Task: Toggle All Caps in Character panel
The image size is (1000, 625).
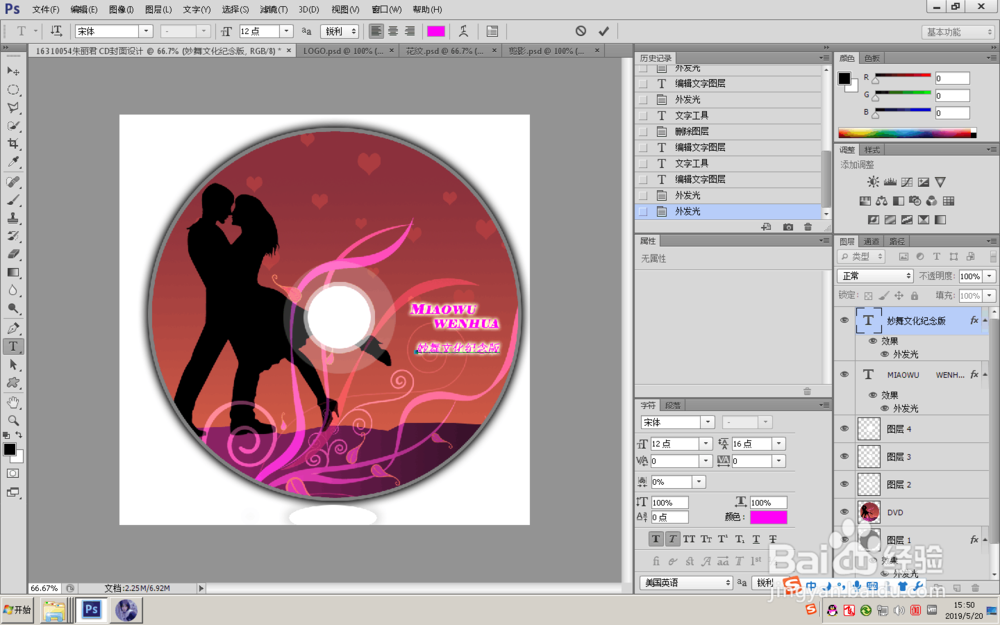Action: pyautogui.click(x=689, y=539)
